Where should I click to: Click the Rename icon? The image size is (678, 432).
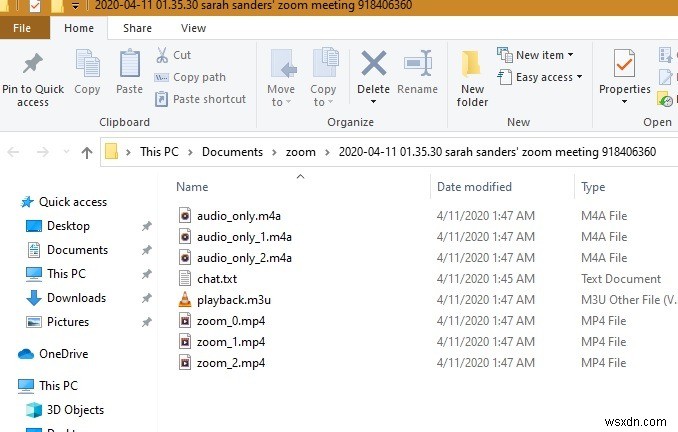pos(418,64)
